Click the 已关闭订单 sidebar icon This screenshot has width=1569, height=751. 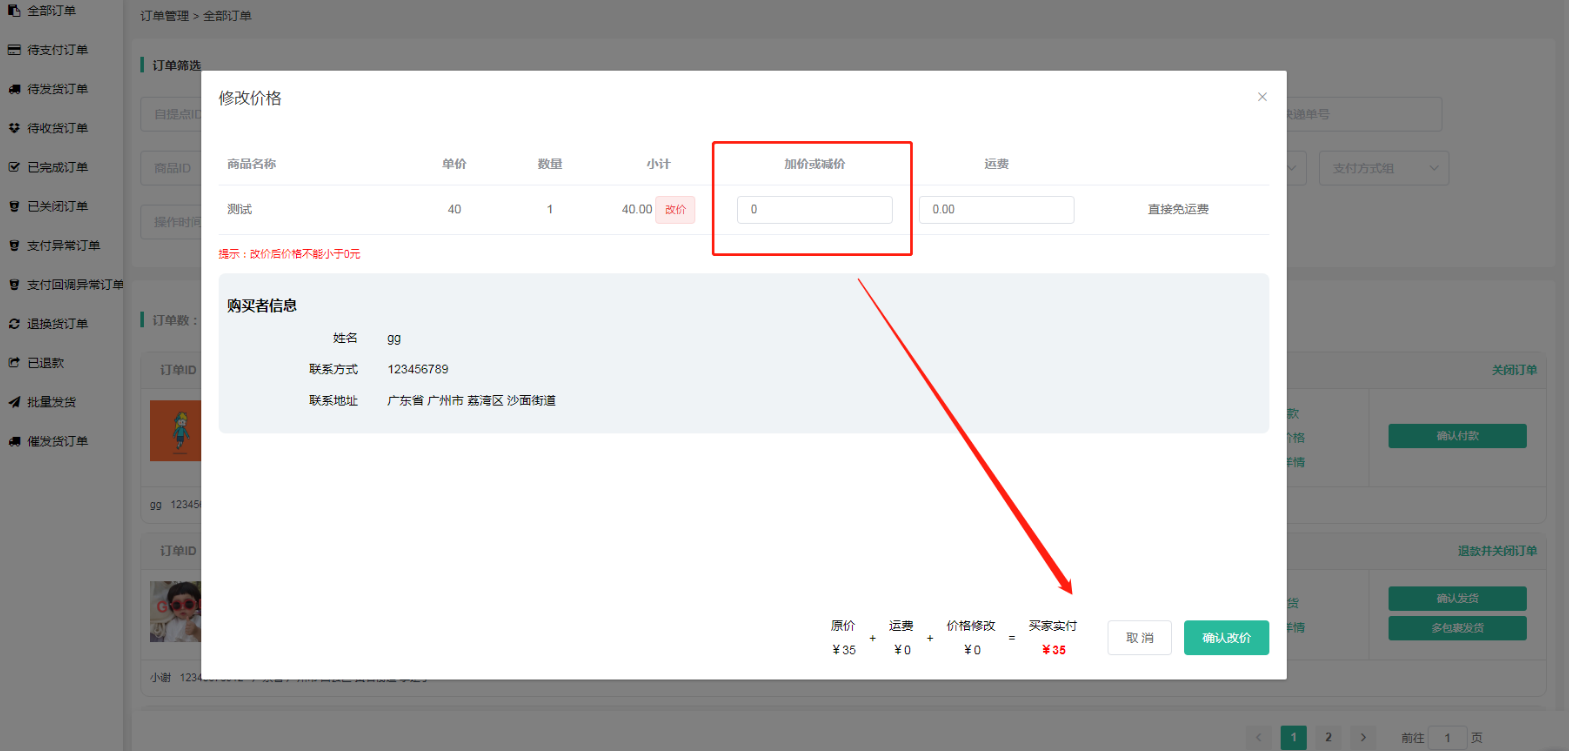click(x=14, y=206)
